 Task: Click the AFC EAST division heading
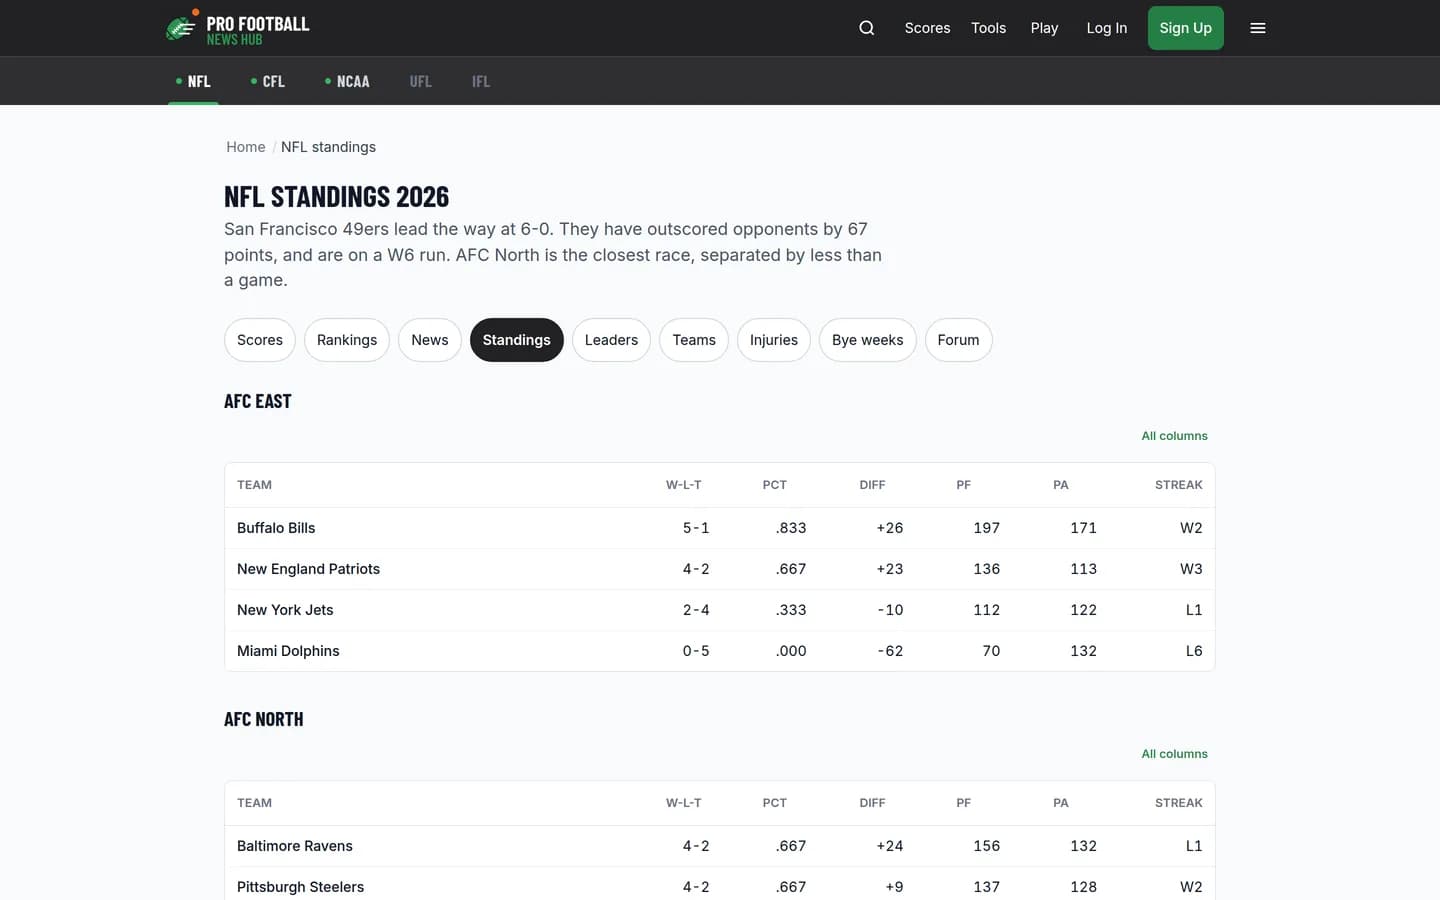258,401
